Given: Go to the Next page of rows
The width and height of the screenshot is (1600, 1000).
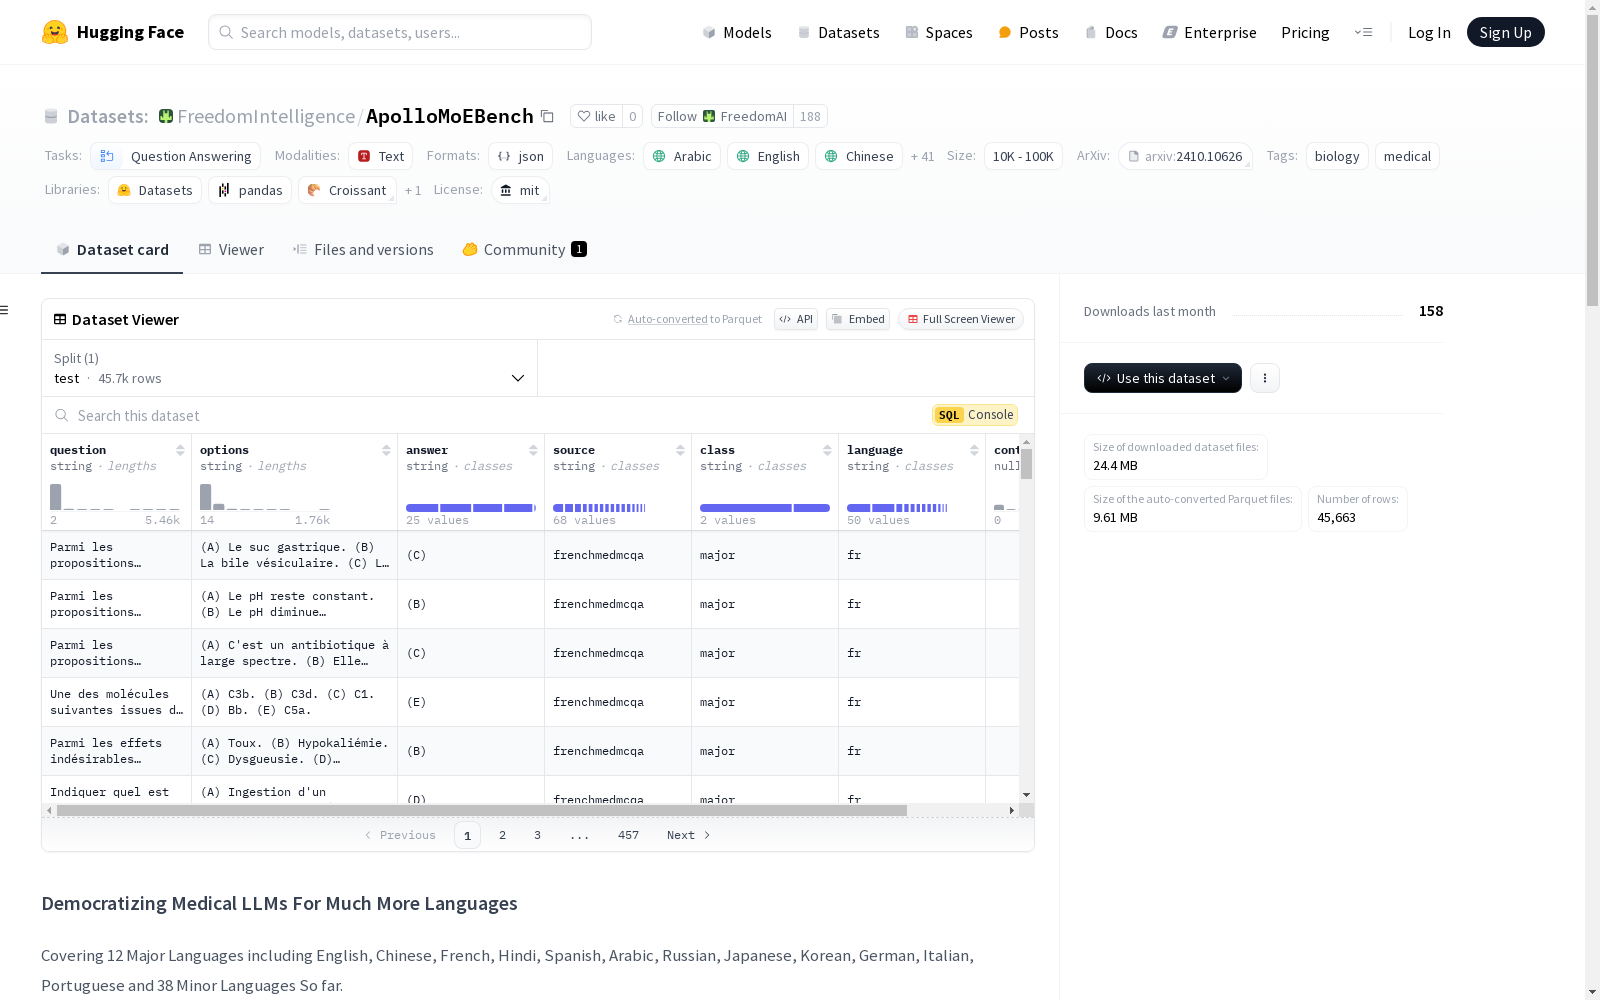Looking at the screenshot, I should point(688,835).
